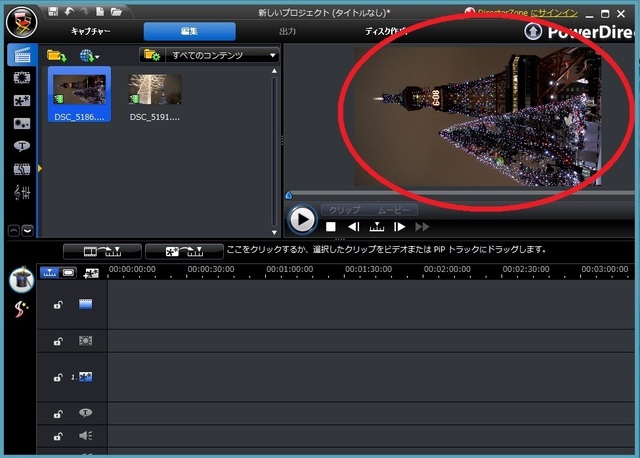Open the Particle Room icon

tap(22, 123)
